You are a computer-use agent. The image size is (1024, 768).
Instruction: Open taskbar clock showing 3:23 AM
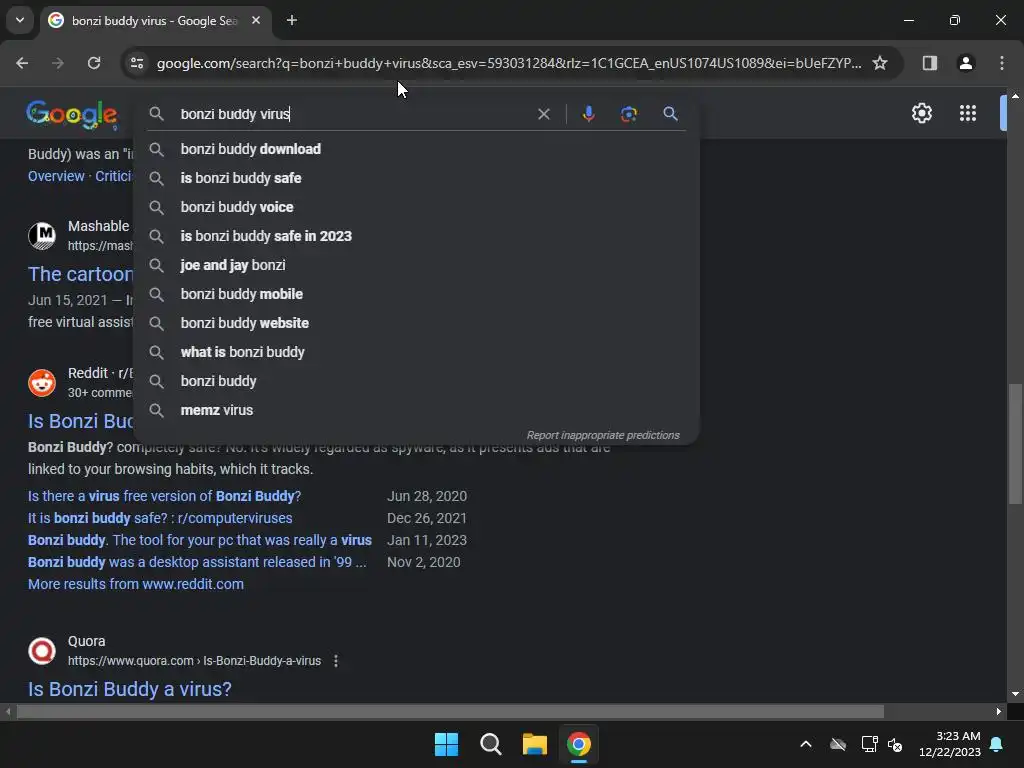pos(950,744)
